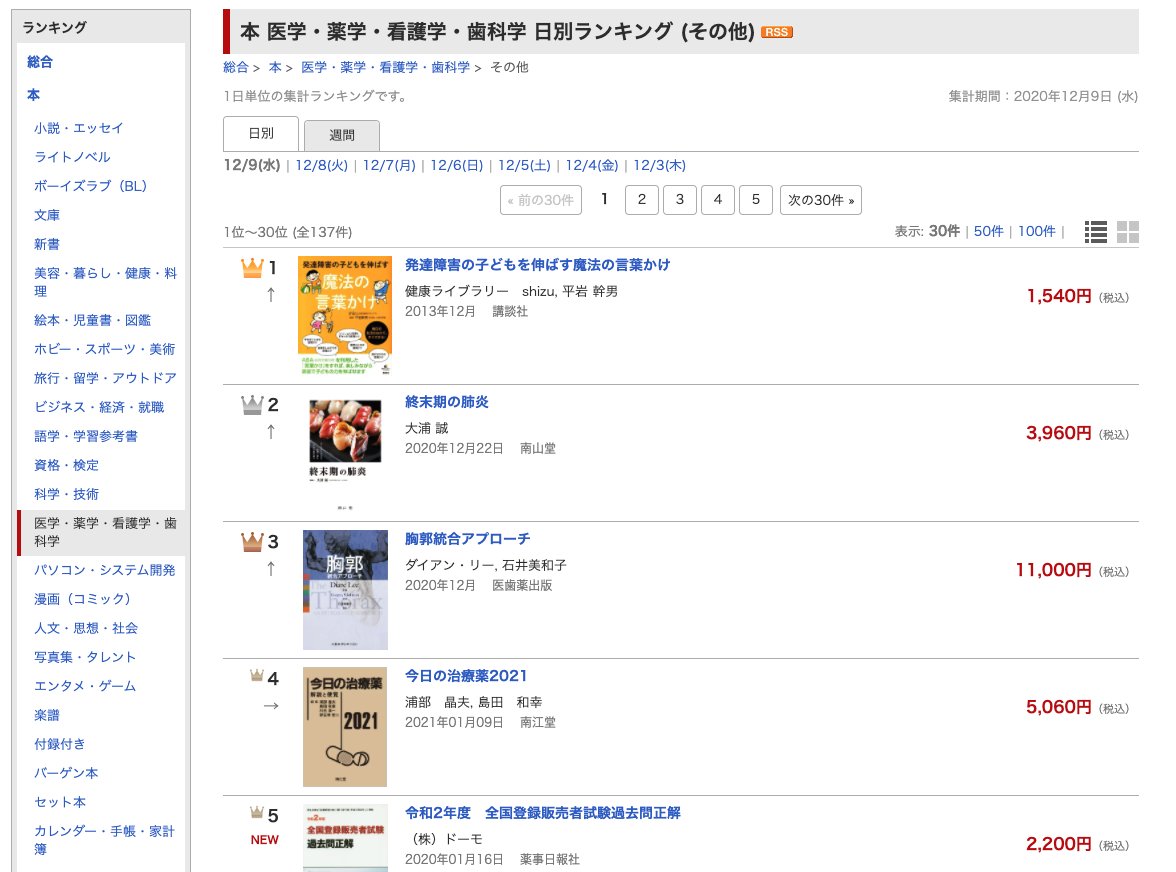This screenshot has height=872, width=1176.
Task: Open the 週間 ranking tab
Action: (x=342, y=135)
